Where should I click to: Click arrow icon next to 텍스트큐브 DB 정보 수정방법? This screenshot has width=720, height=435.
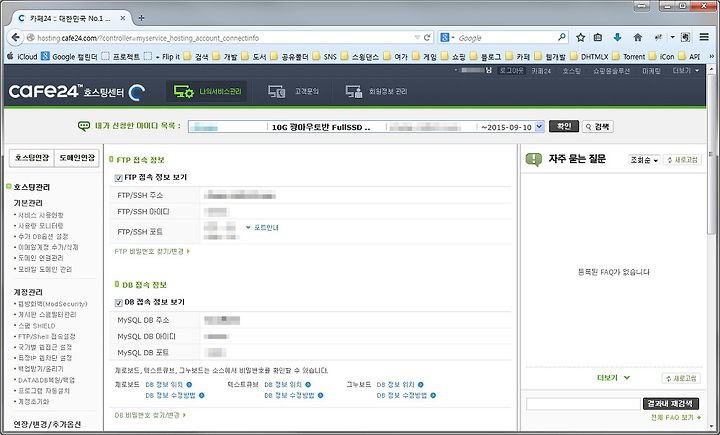(x=320, y=395)
